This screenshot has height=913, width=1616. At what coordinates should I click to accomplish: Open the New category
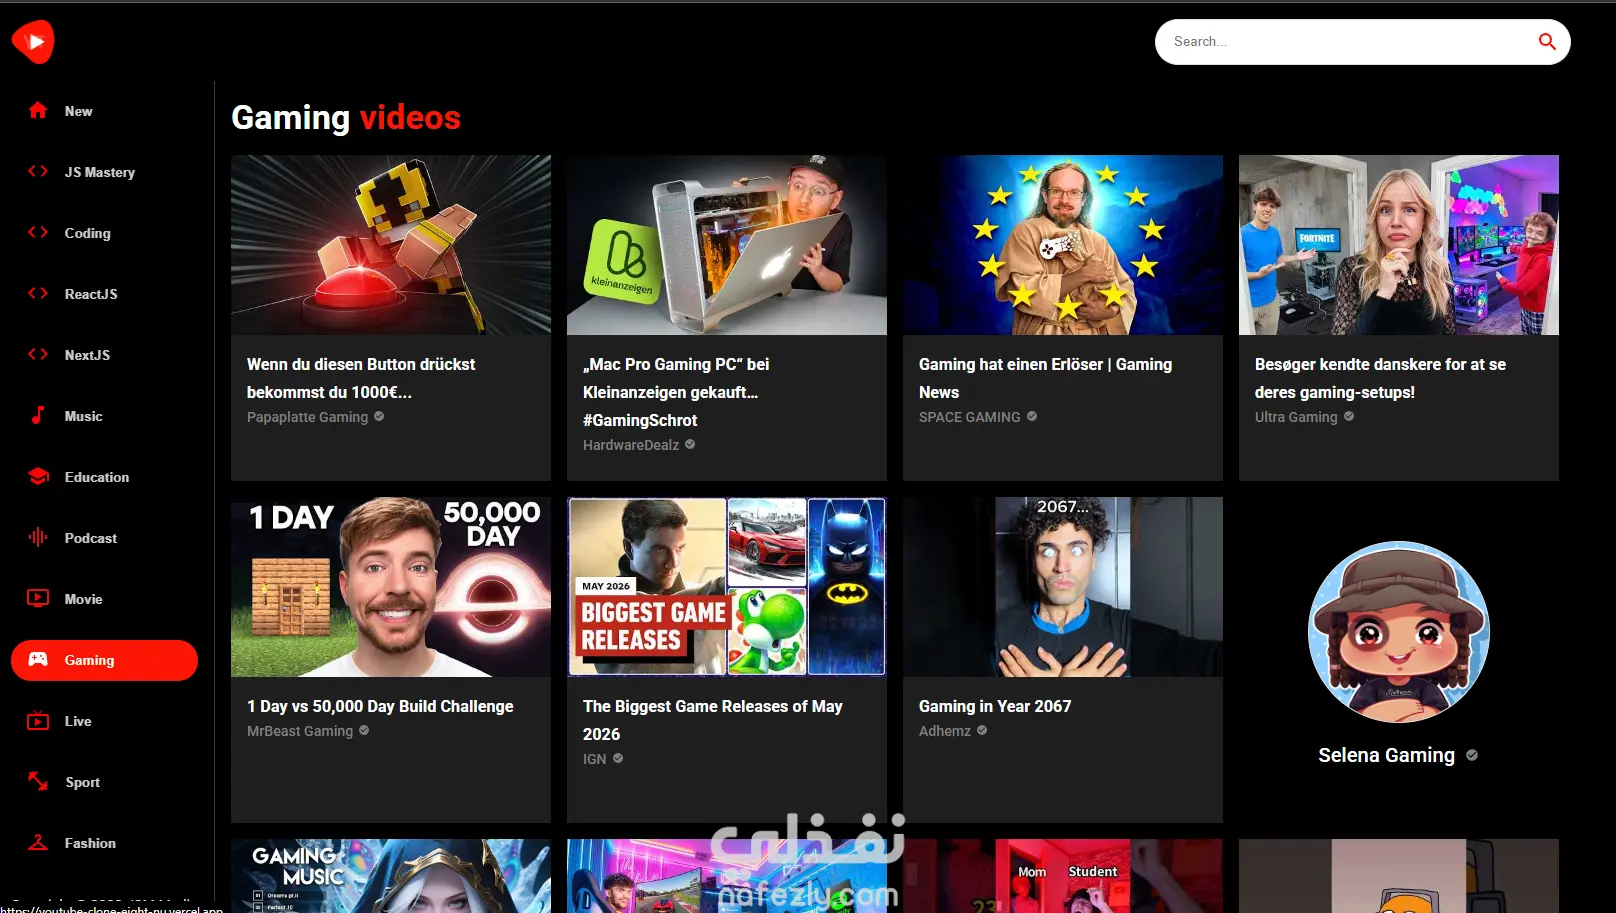coord(104,111)
